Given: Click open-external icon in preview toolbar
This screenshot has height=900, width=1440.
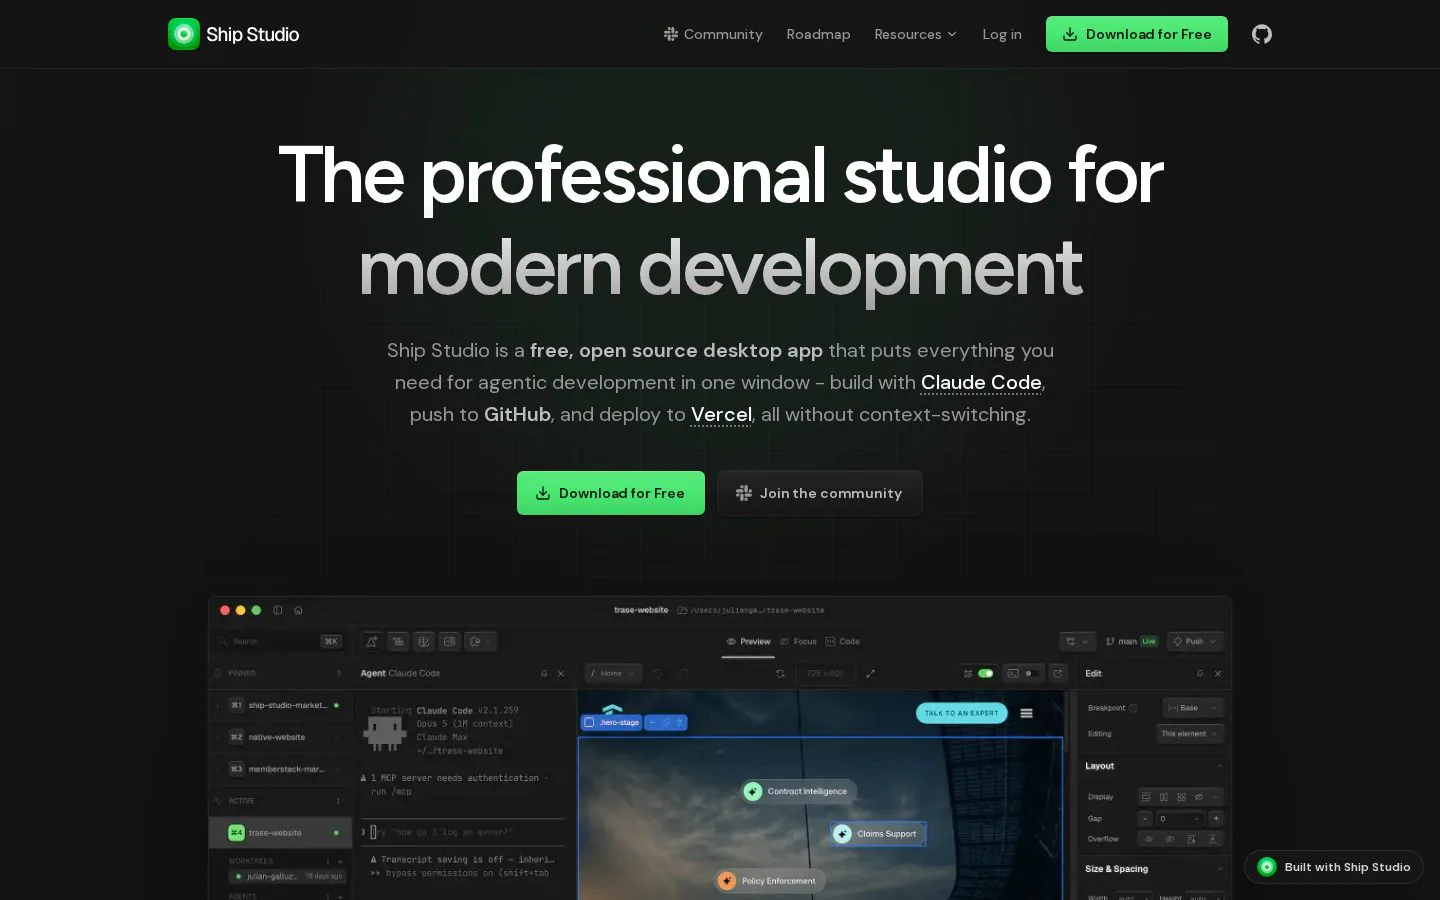Looking at the screenshot, I should coord(1058,674).
